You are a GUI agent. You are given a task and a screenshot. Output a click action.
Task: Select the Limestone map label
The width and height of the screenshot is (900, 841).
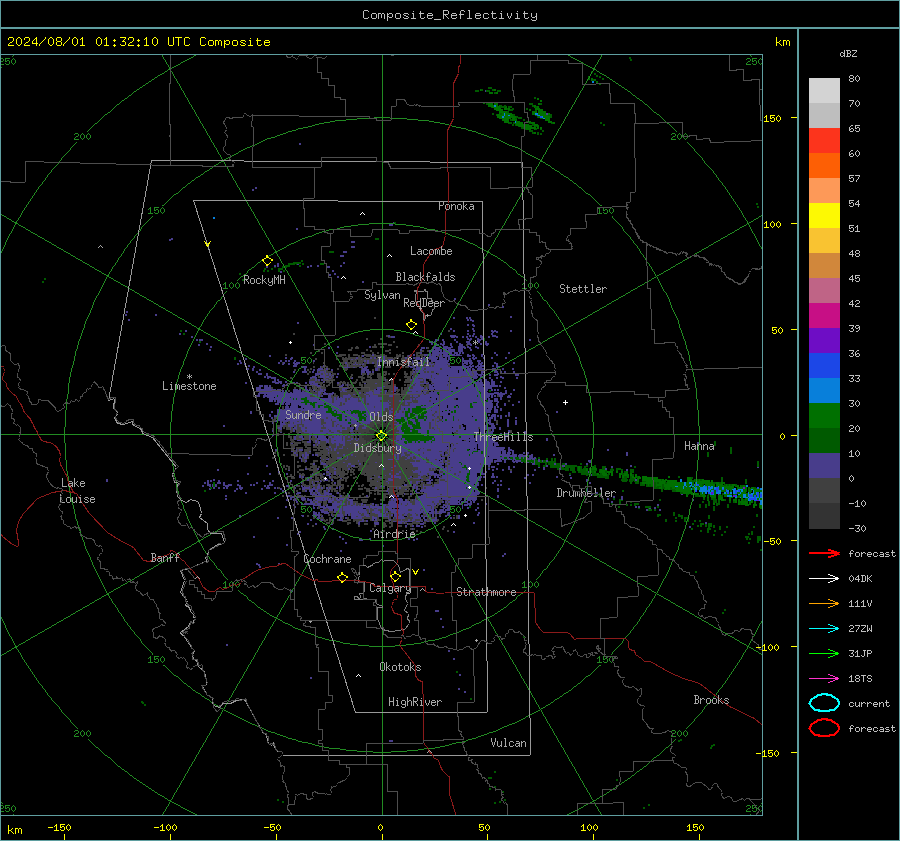(x=189, y=386)
